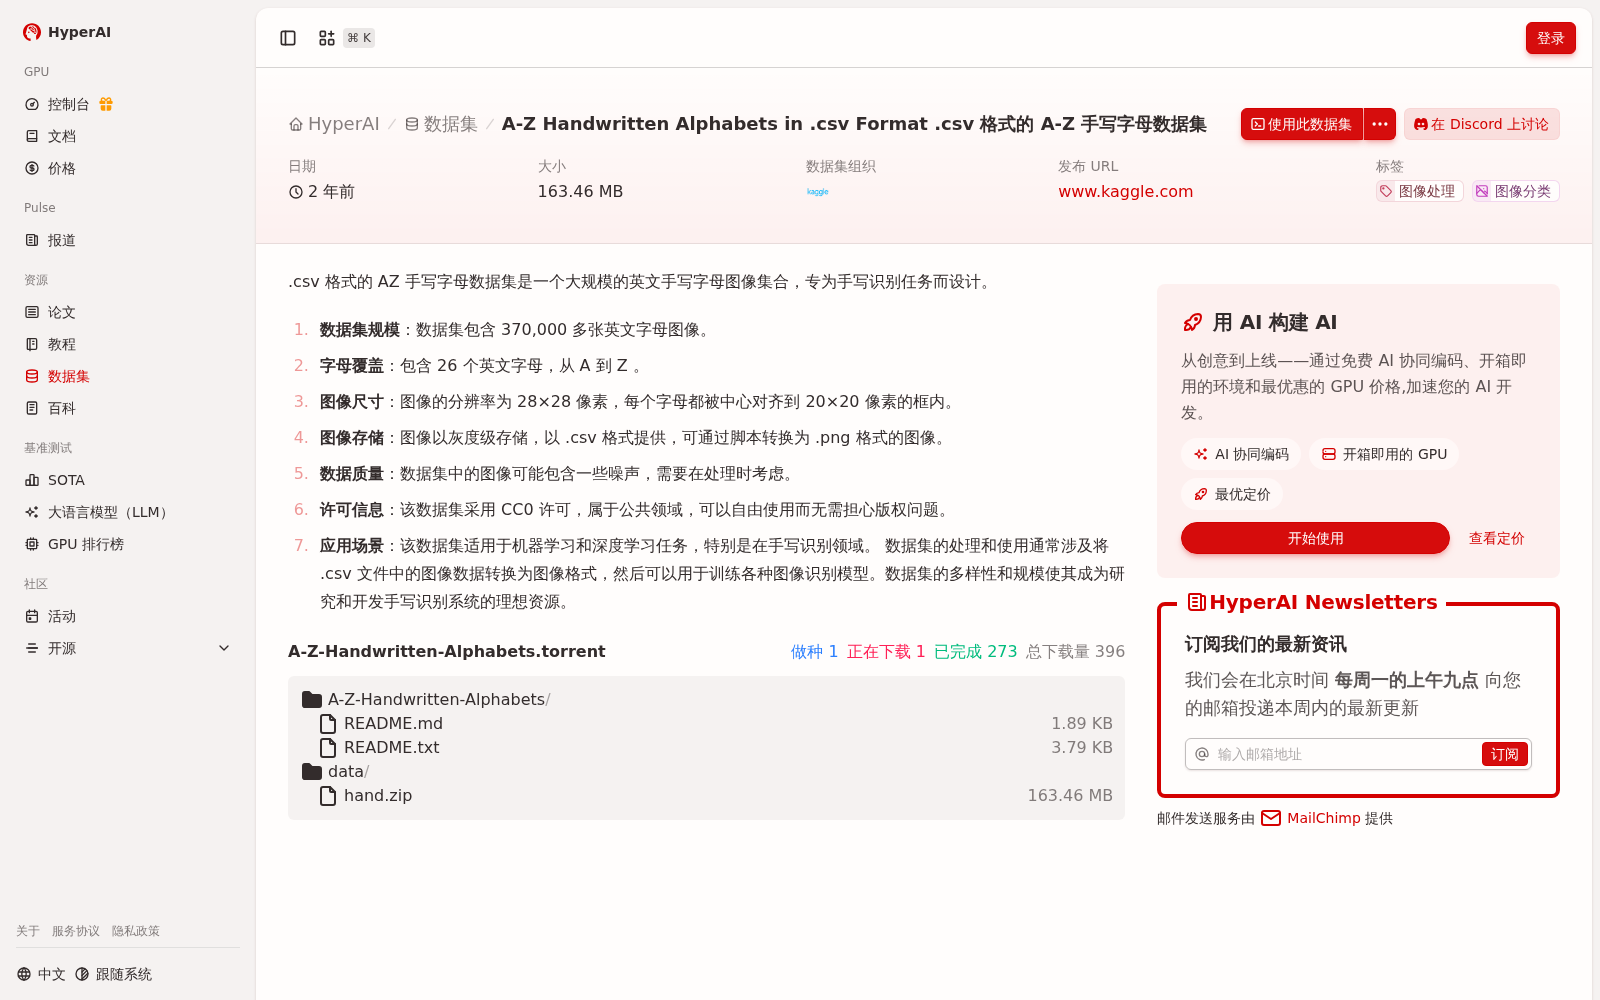Open the 服务协议 footer link
Screen dimensions: 1600x1000
coord(76,931)
